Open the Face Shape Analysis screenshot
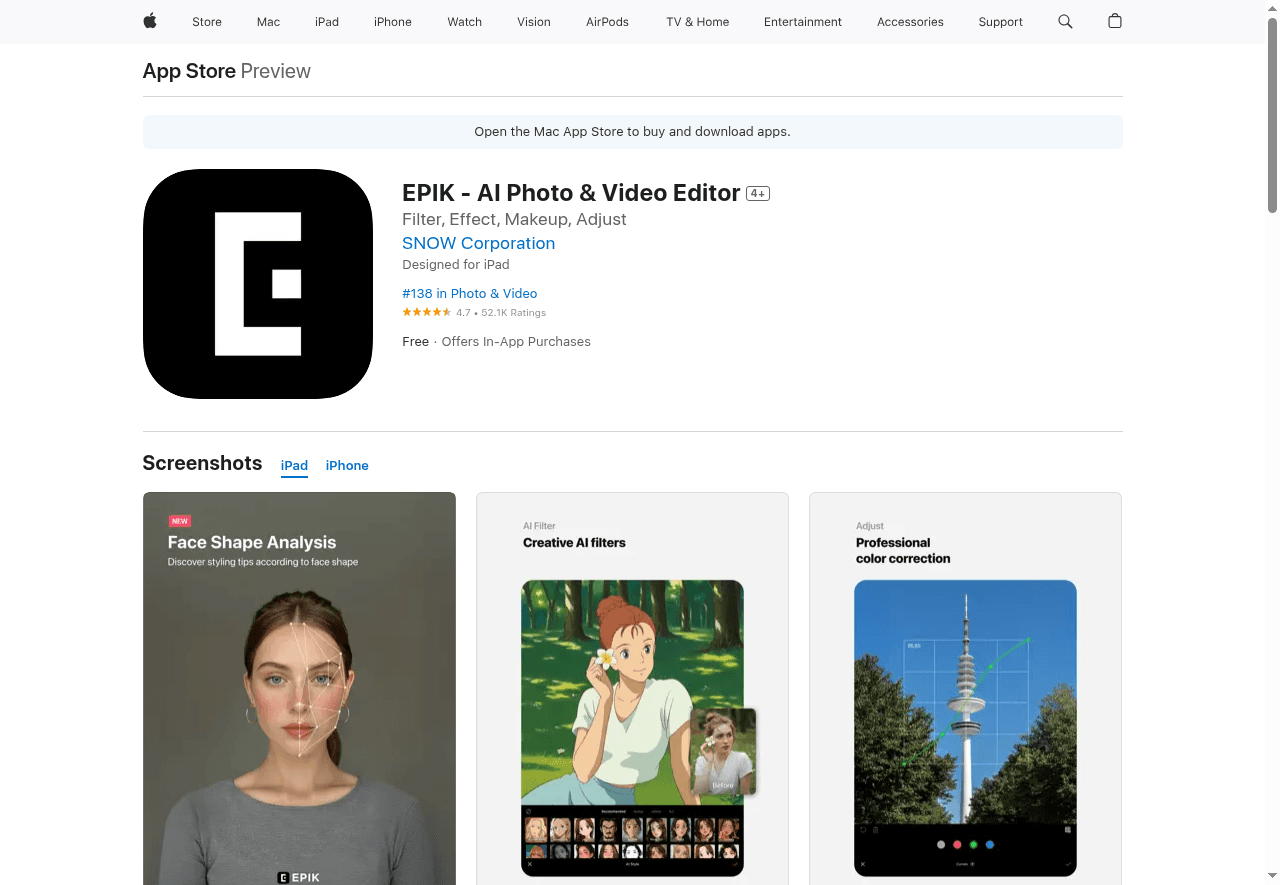1280x885 pixels. click(299, 688)
